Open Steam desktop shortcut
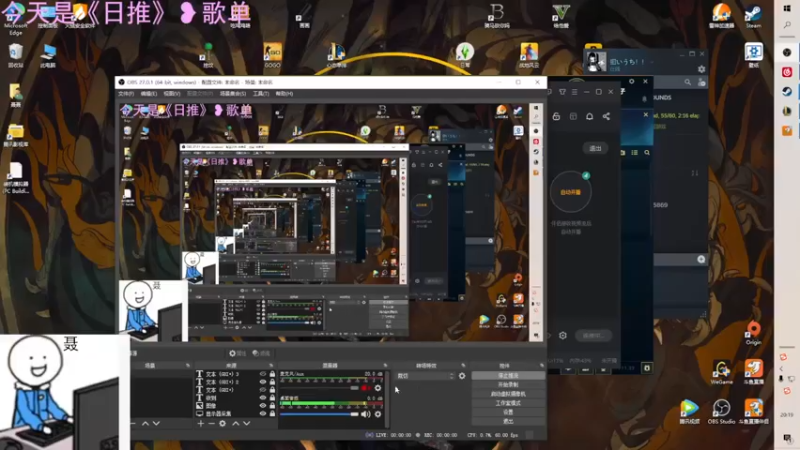 pos(753,16)
